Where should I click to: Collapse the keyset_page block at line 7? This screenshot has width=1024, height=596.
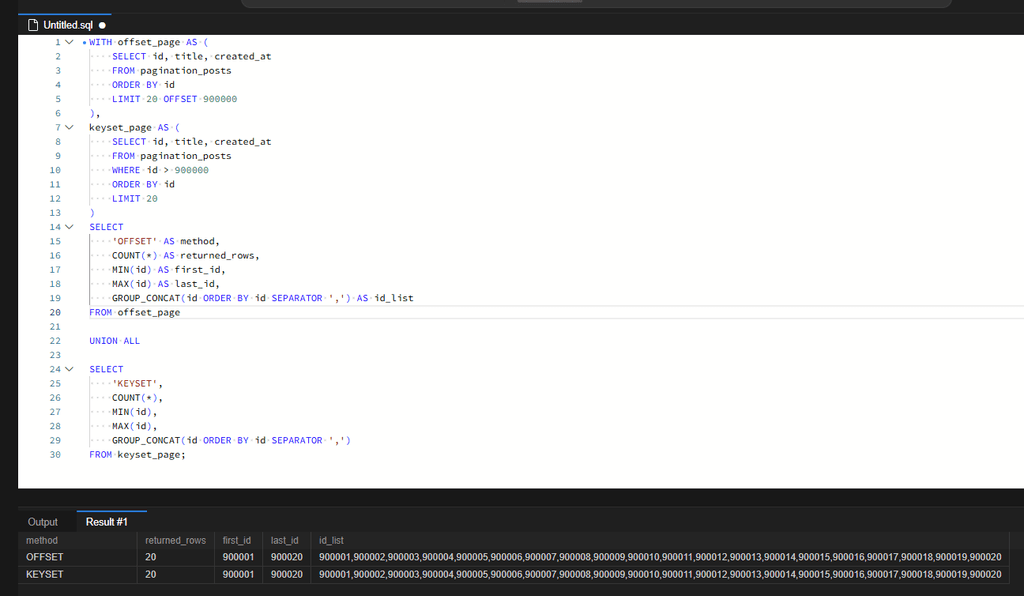click(x=69, y=127)
